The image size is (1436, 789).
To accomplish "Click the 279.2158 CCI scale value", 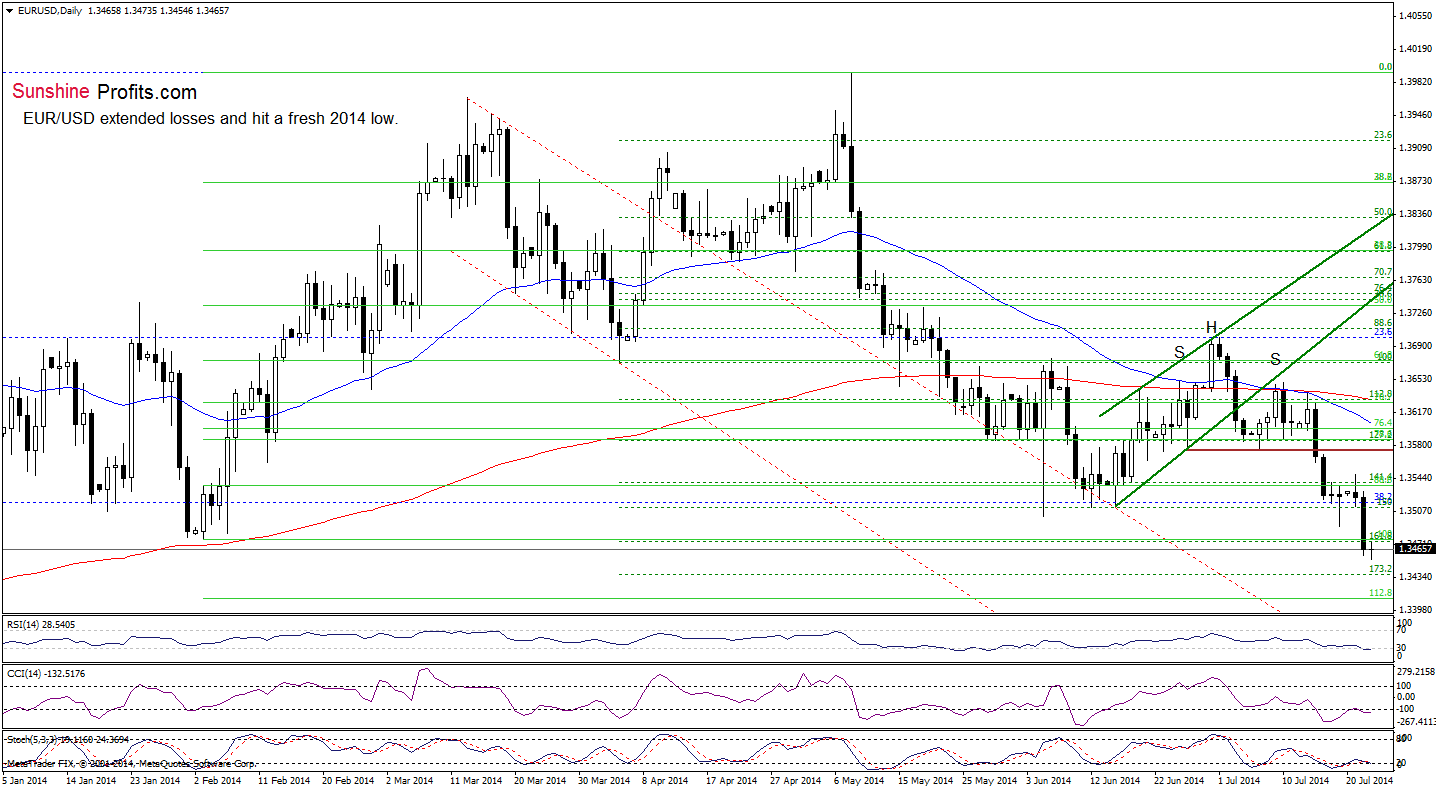I will [1416, 671].
